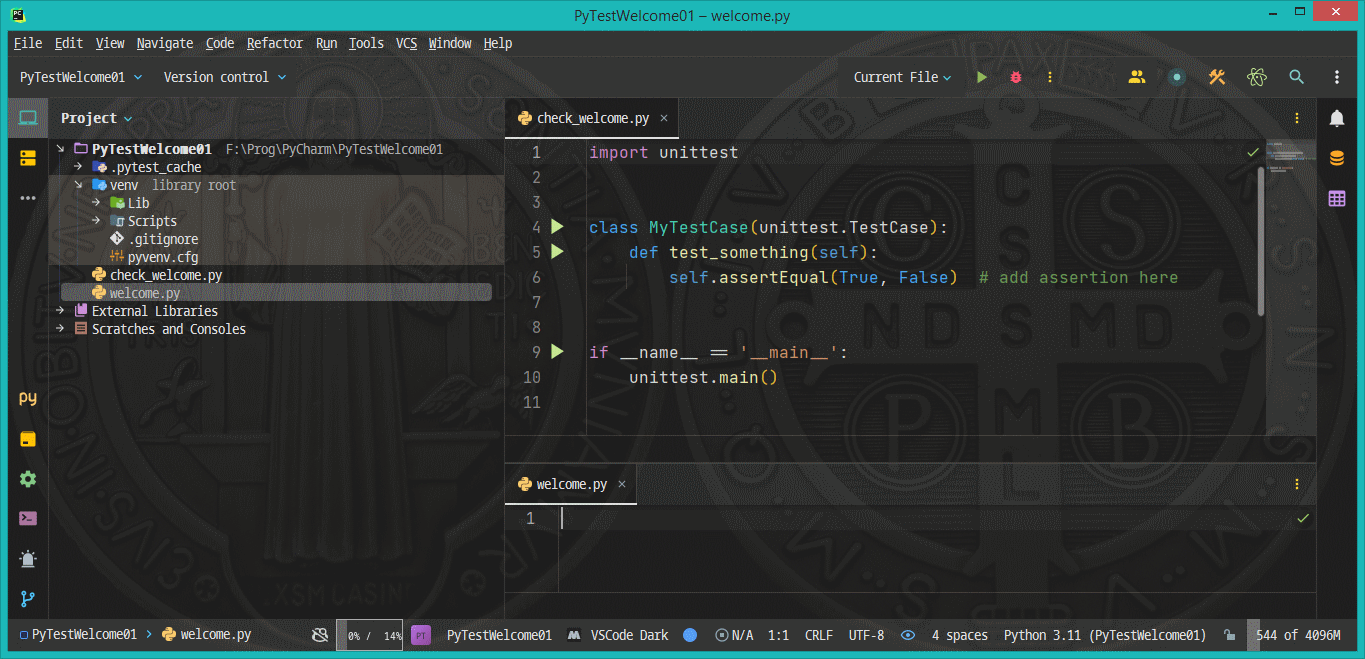Screen dimensions: 1365x659
Task: Open the Git branch tool window
Action: (28, 599)
